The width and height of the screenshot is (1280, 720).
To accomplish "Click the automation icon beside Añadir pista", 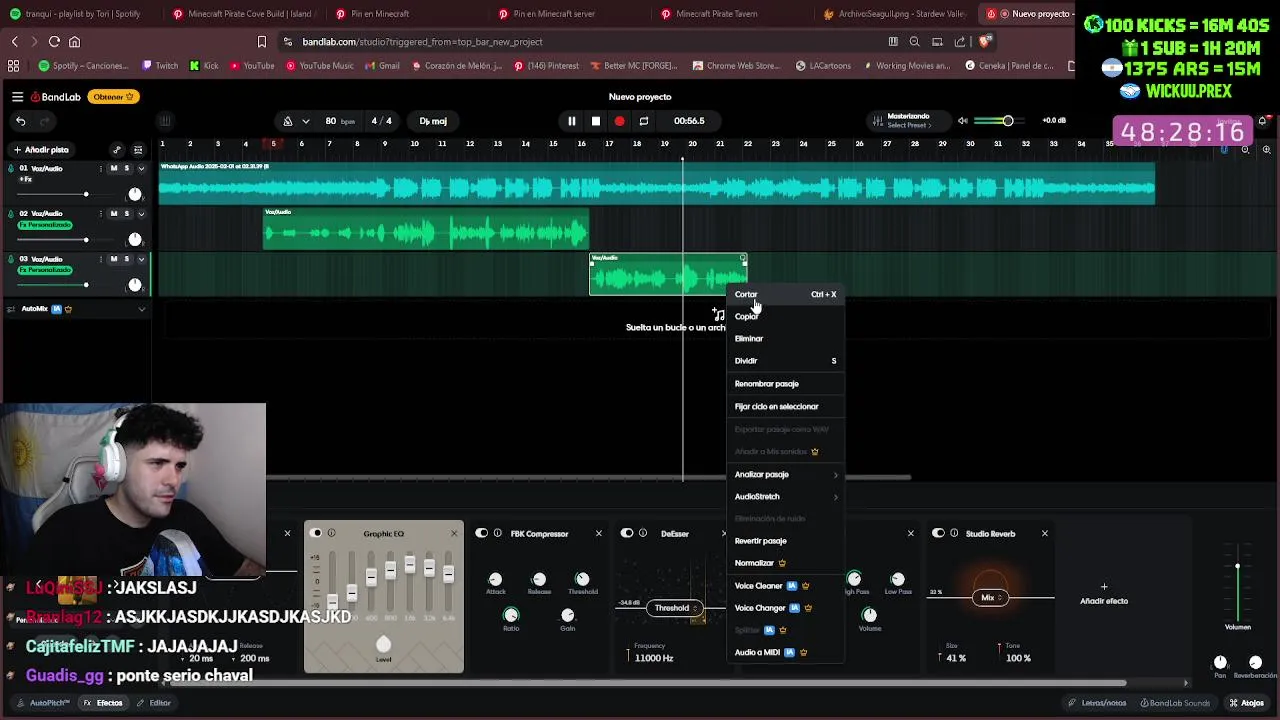I will (x=117, y=150).
